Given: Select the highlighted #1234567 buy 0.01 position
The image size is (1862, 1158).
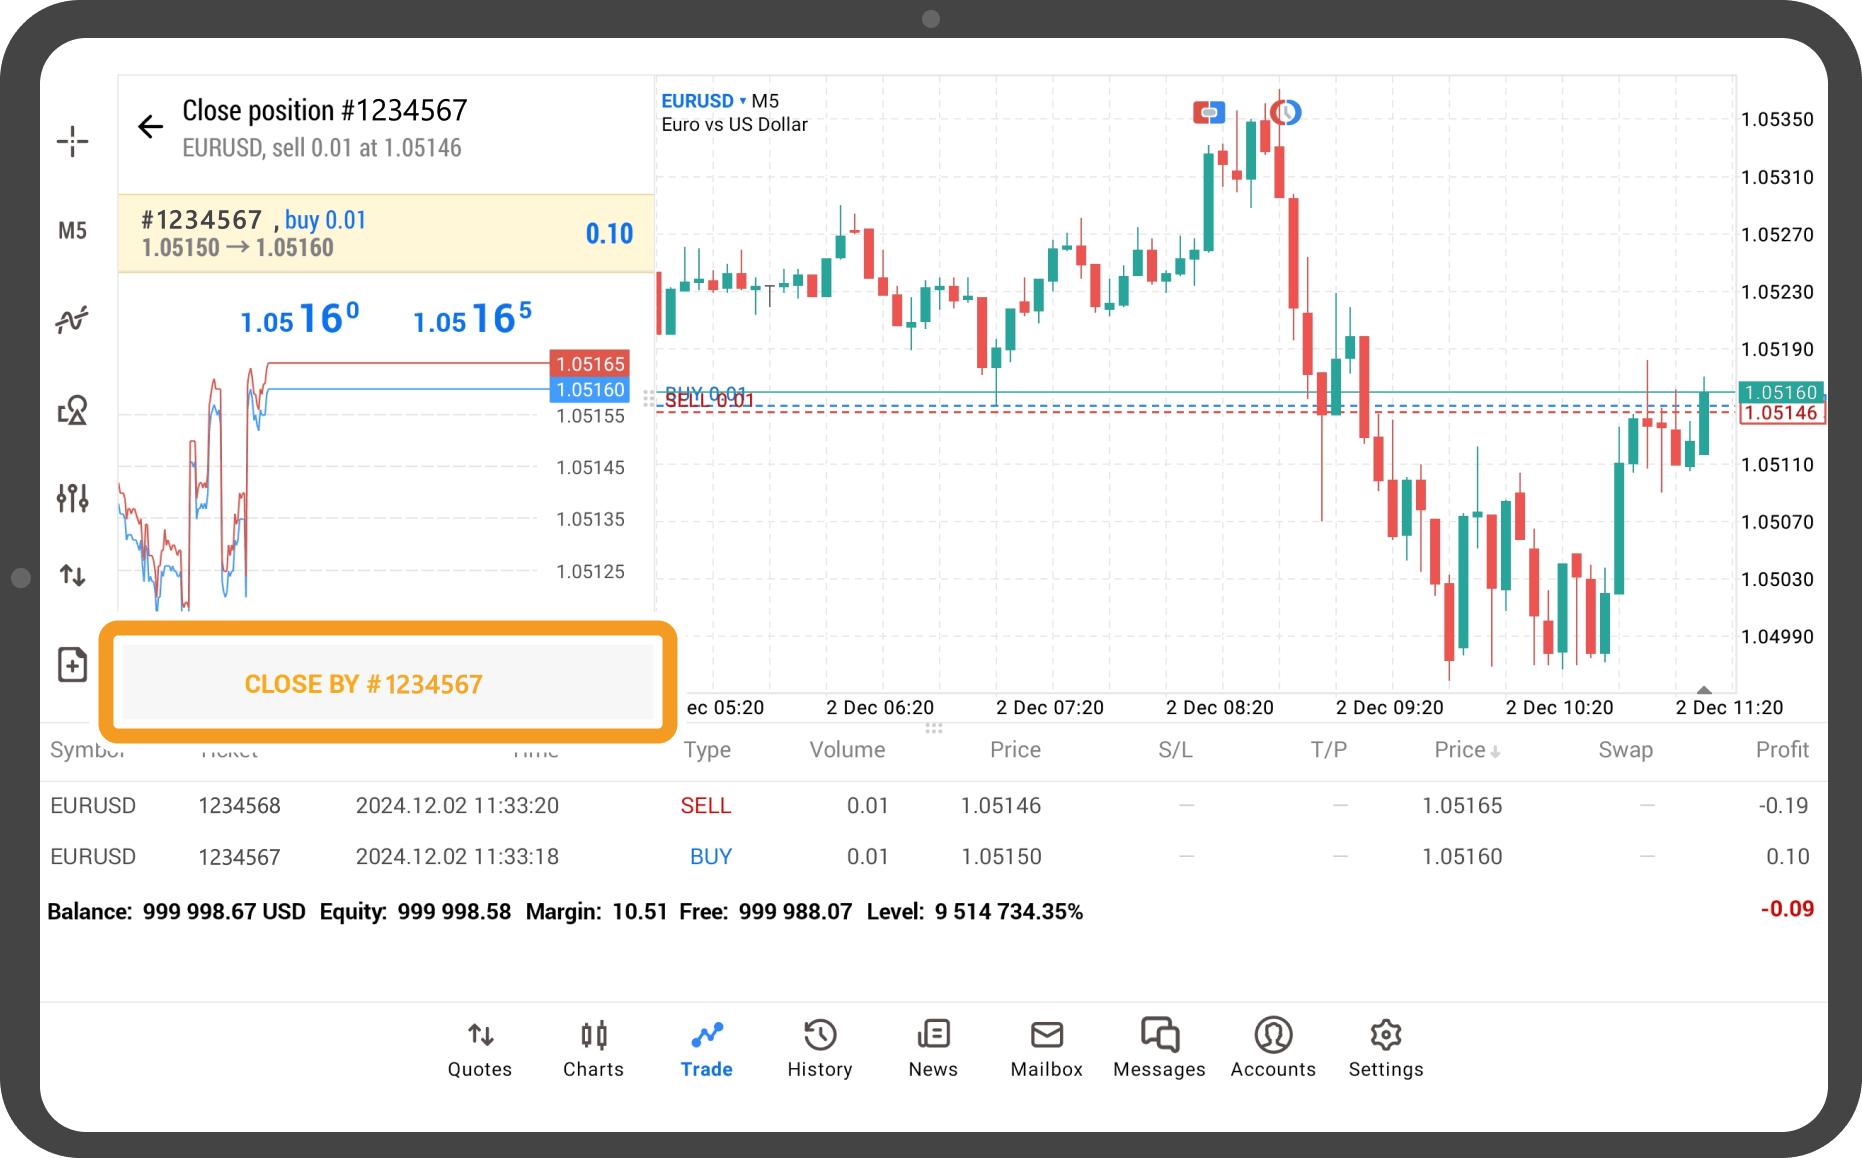Looking at the screenshot, I should (x=386, y=234).
